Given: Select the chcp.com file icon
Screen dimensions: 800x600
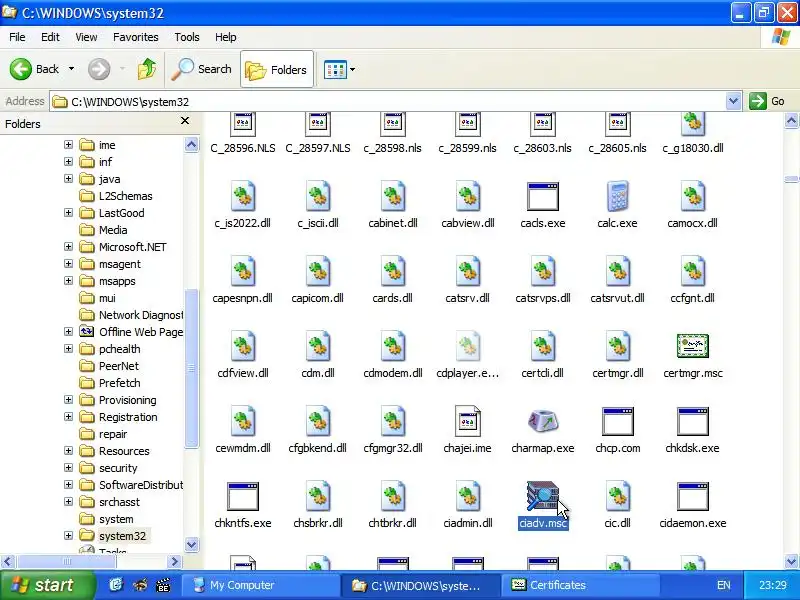Looking at the screenshot, I should click(617, 421).
